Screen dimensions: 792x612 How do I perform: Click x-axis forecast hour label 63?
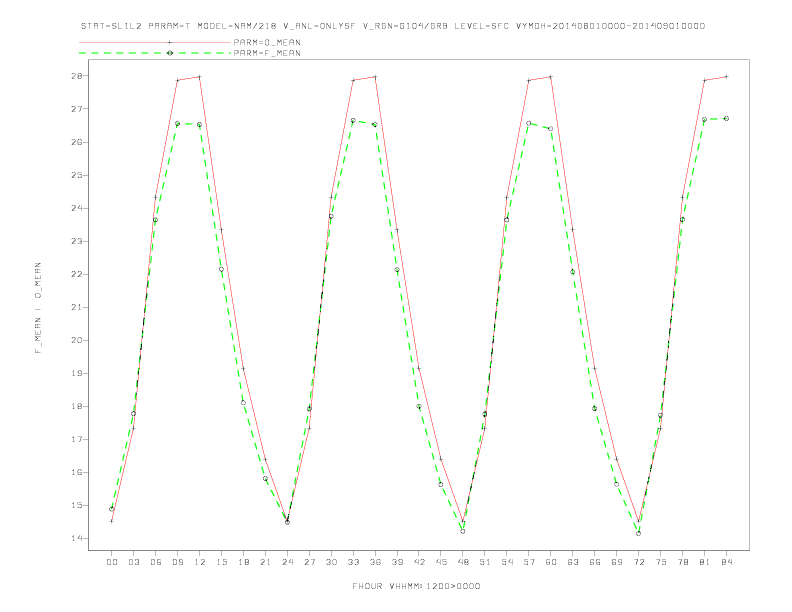tap(573, 562)
